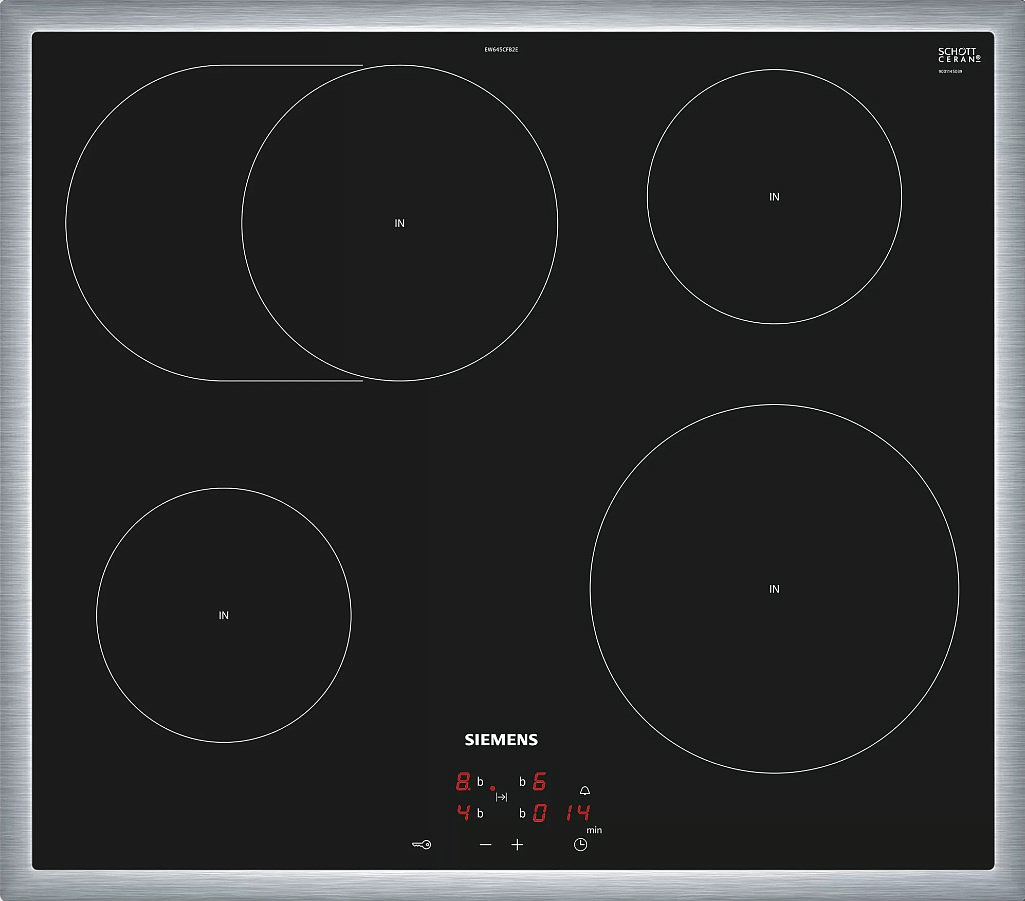Select the red 6 power level digit
This screenshot has height=901, width=1025.
point(539,782)
